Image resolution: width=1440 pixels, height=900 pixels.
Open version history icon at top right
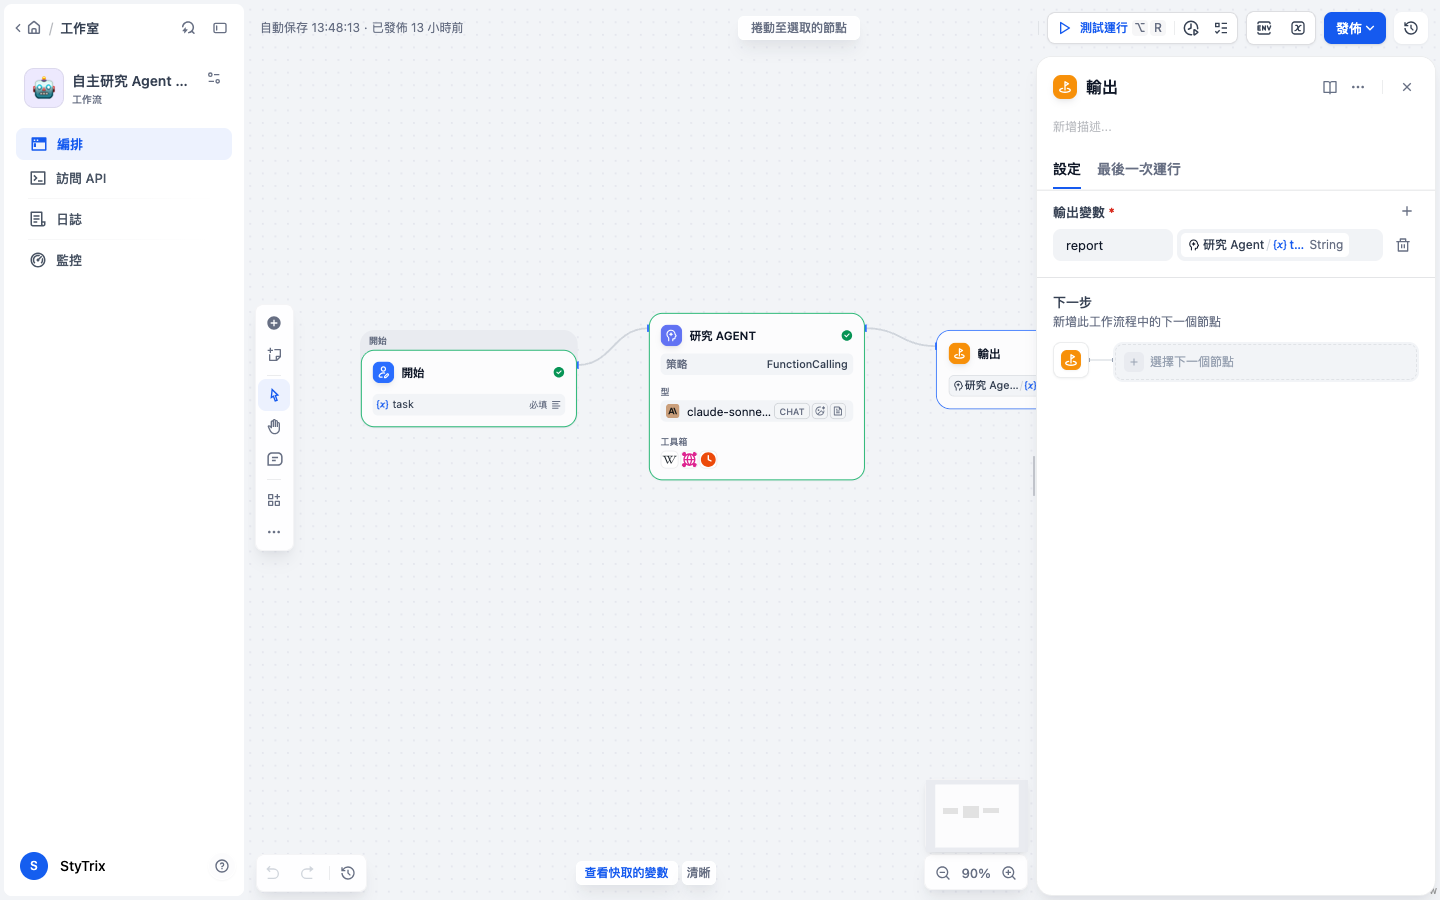pyautogui.click(x=1411, y=28)
